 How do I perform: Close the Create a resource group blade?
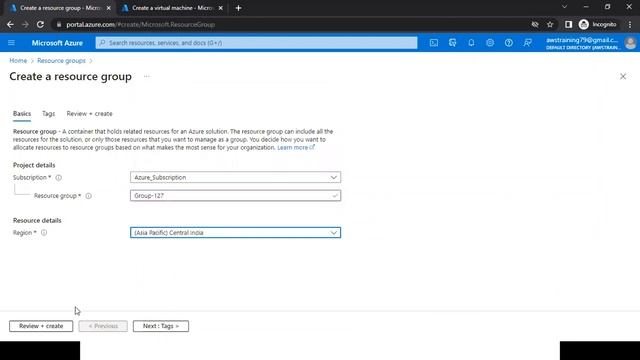pyautogui.click(x=623, y=76)
